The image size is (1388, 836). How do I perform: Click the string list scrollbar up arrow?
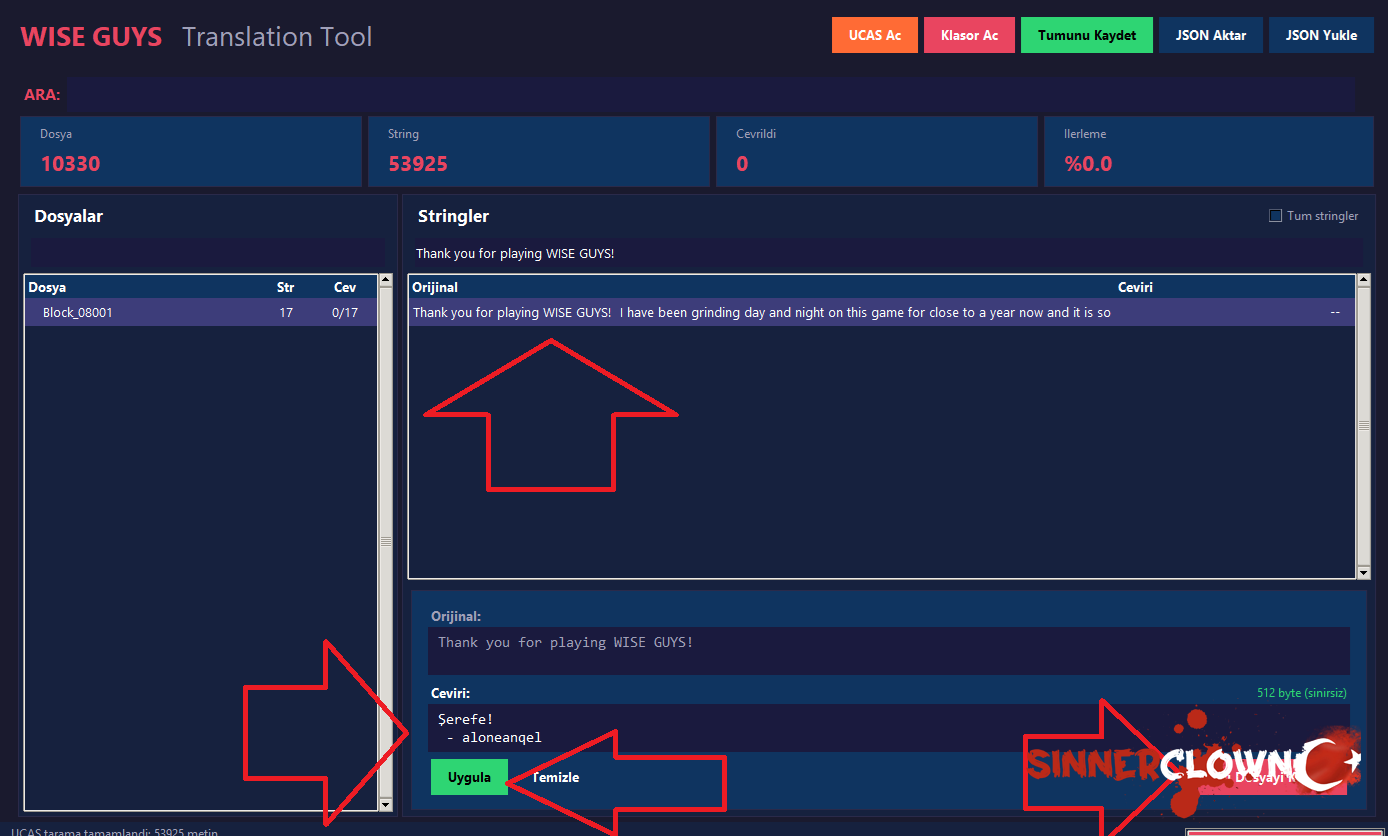[x=1363, y=282]
